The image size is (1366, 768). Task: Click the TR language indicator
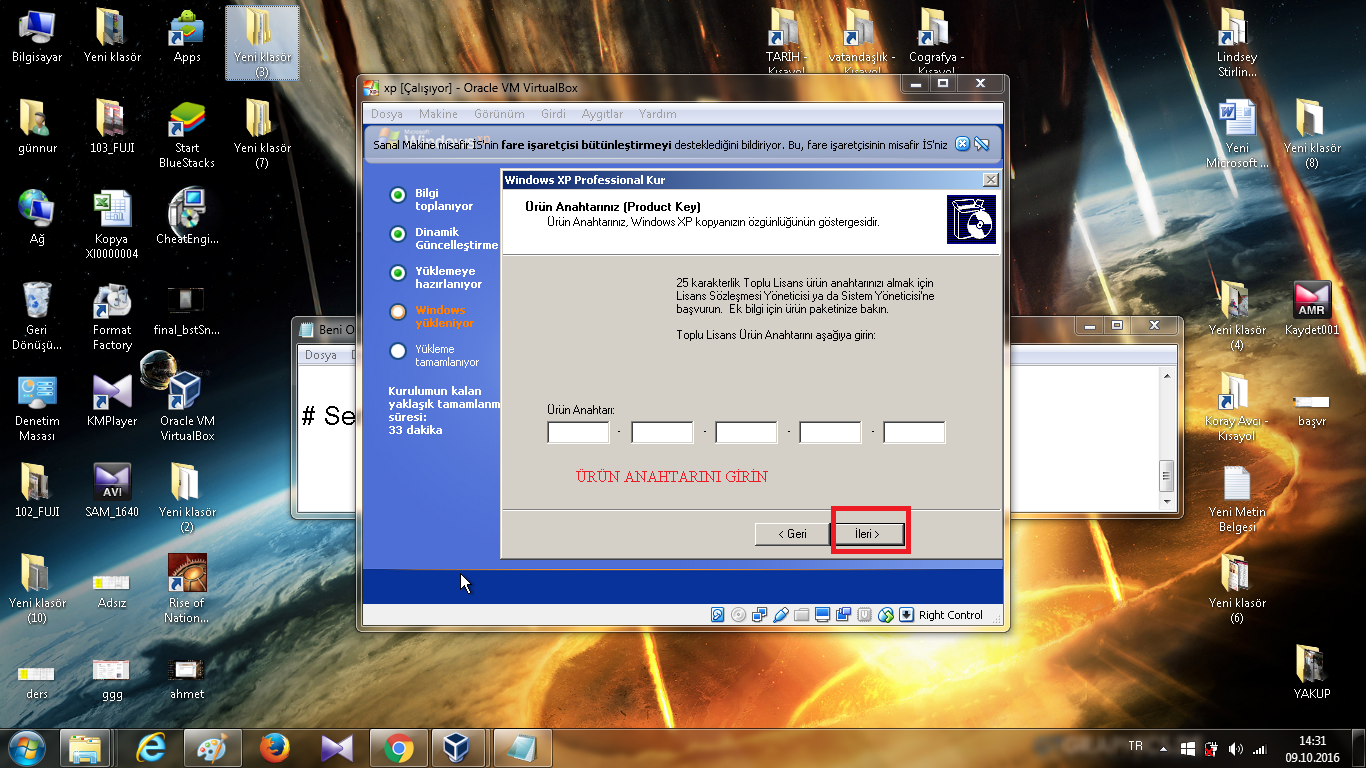pos(1135,746)
